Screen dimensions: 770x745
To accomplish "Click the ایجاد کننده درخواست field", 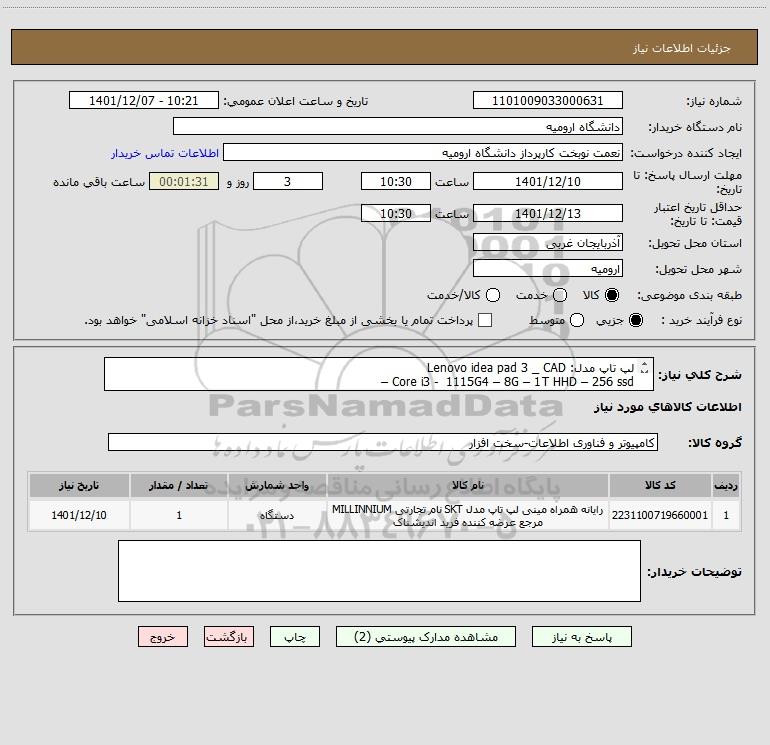I will pos(423,152).
